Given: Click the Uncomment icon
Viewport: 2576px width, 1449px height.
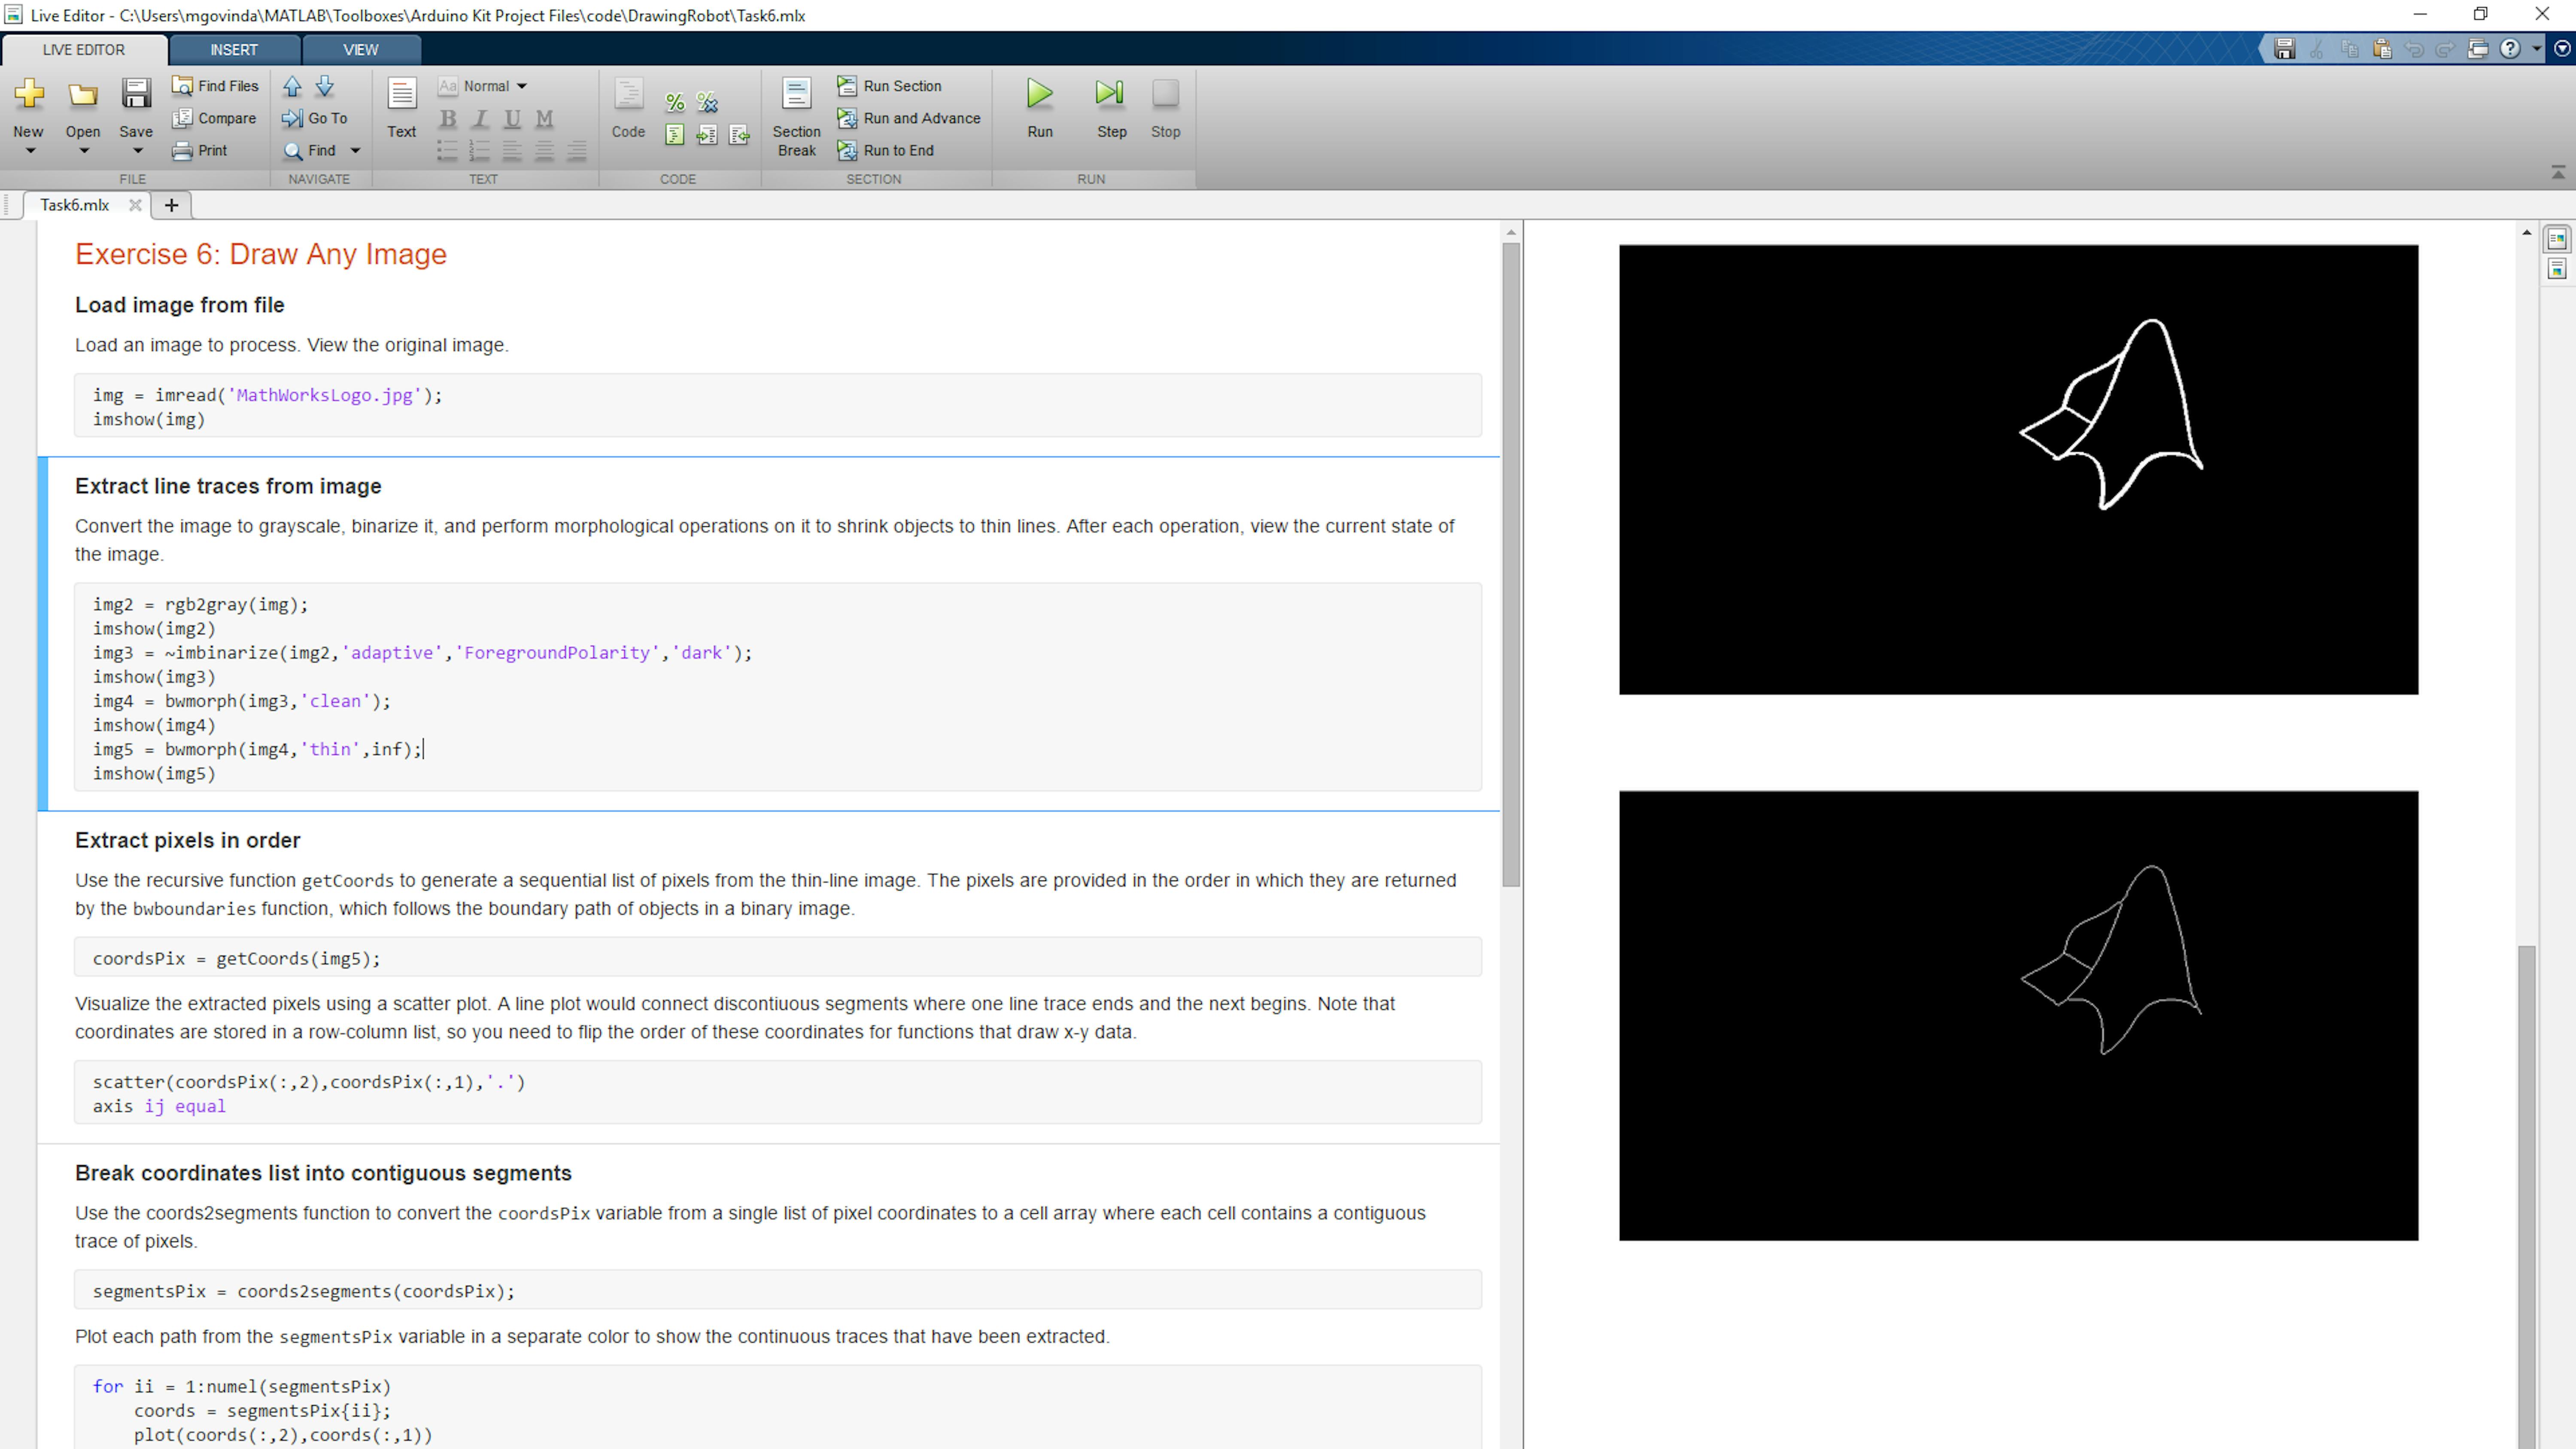Looking at the screenshot, I should click(x=707, y=102).
